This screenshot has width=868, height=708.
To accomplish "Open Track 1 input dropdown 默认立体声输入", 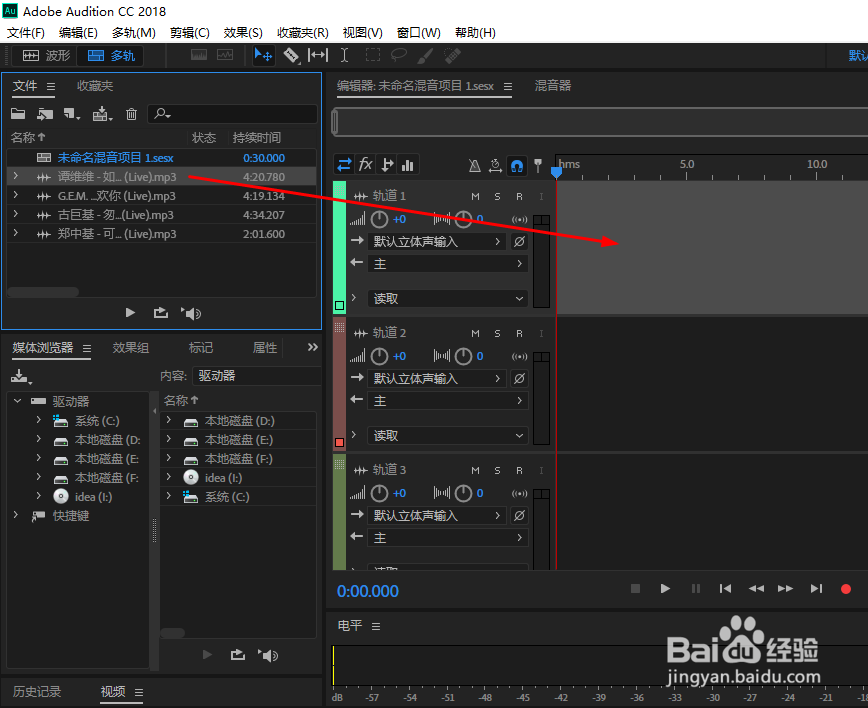I will pos(436,241).
